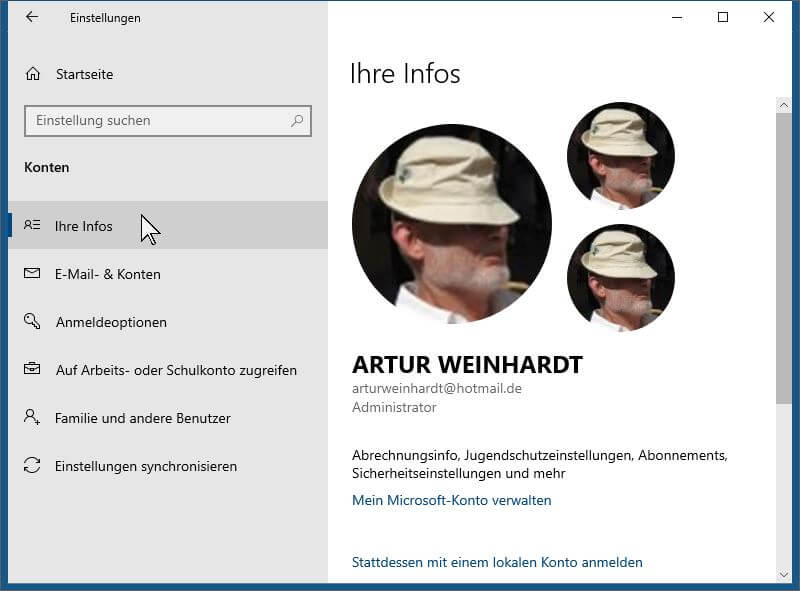
Task: Open E-Mail- & Konten
Action: pos(167,274)
